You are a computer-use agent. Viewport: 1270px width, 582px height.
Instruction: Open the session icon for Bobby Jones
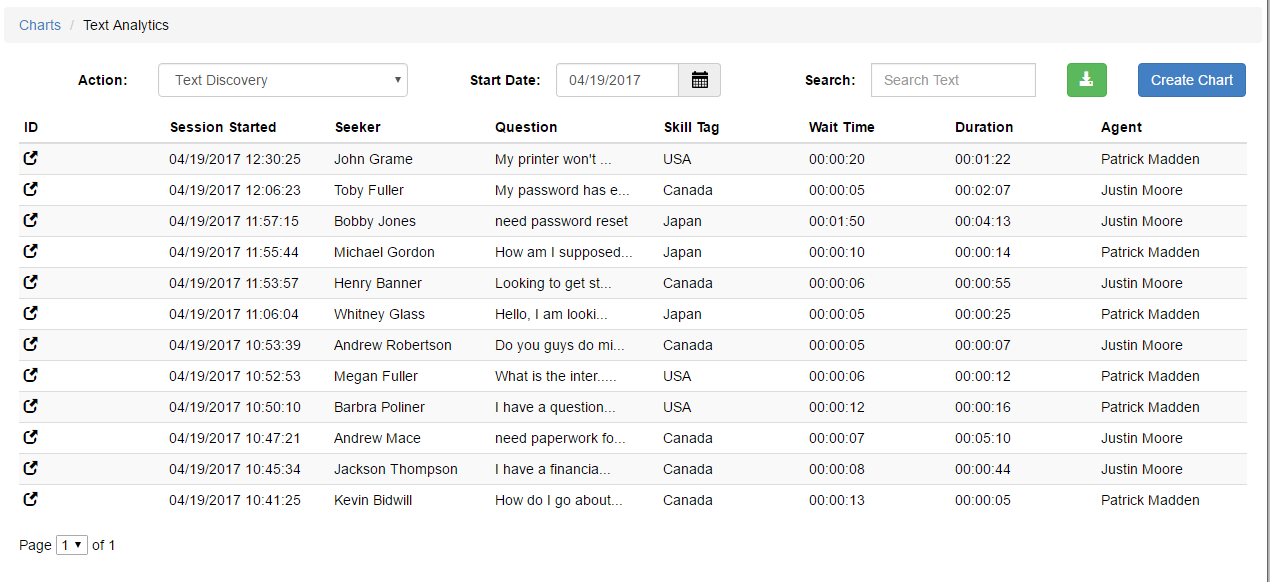pyautogui.click(x=31, y=220)
